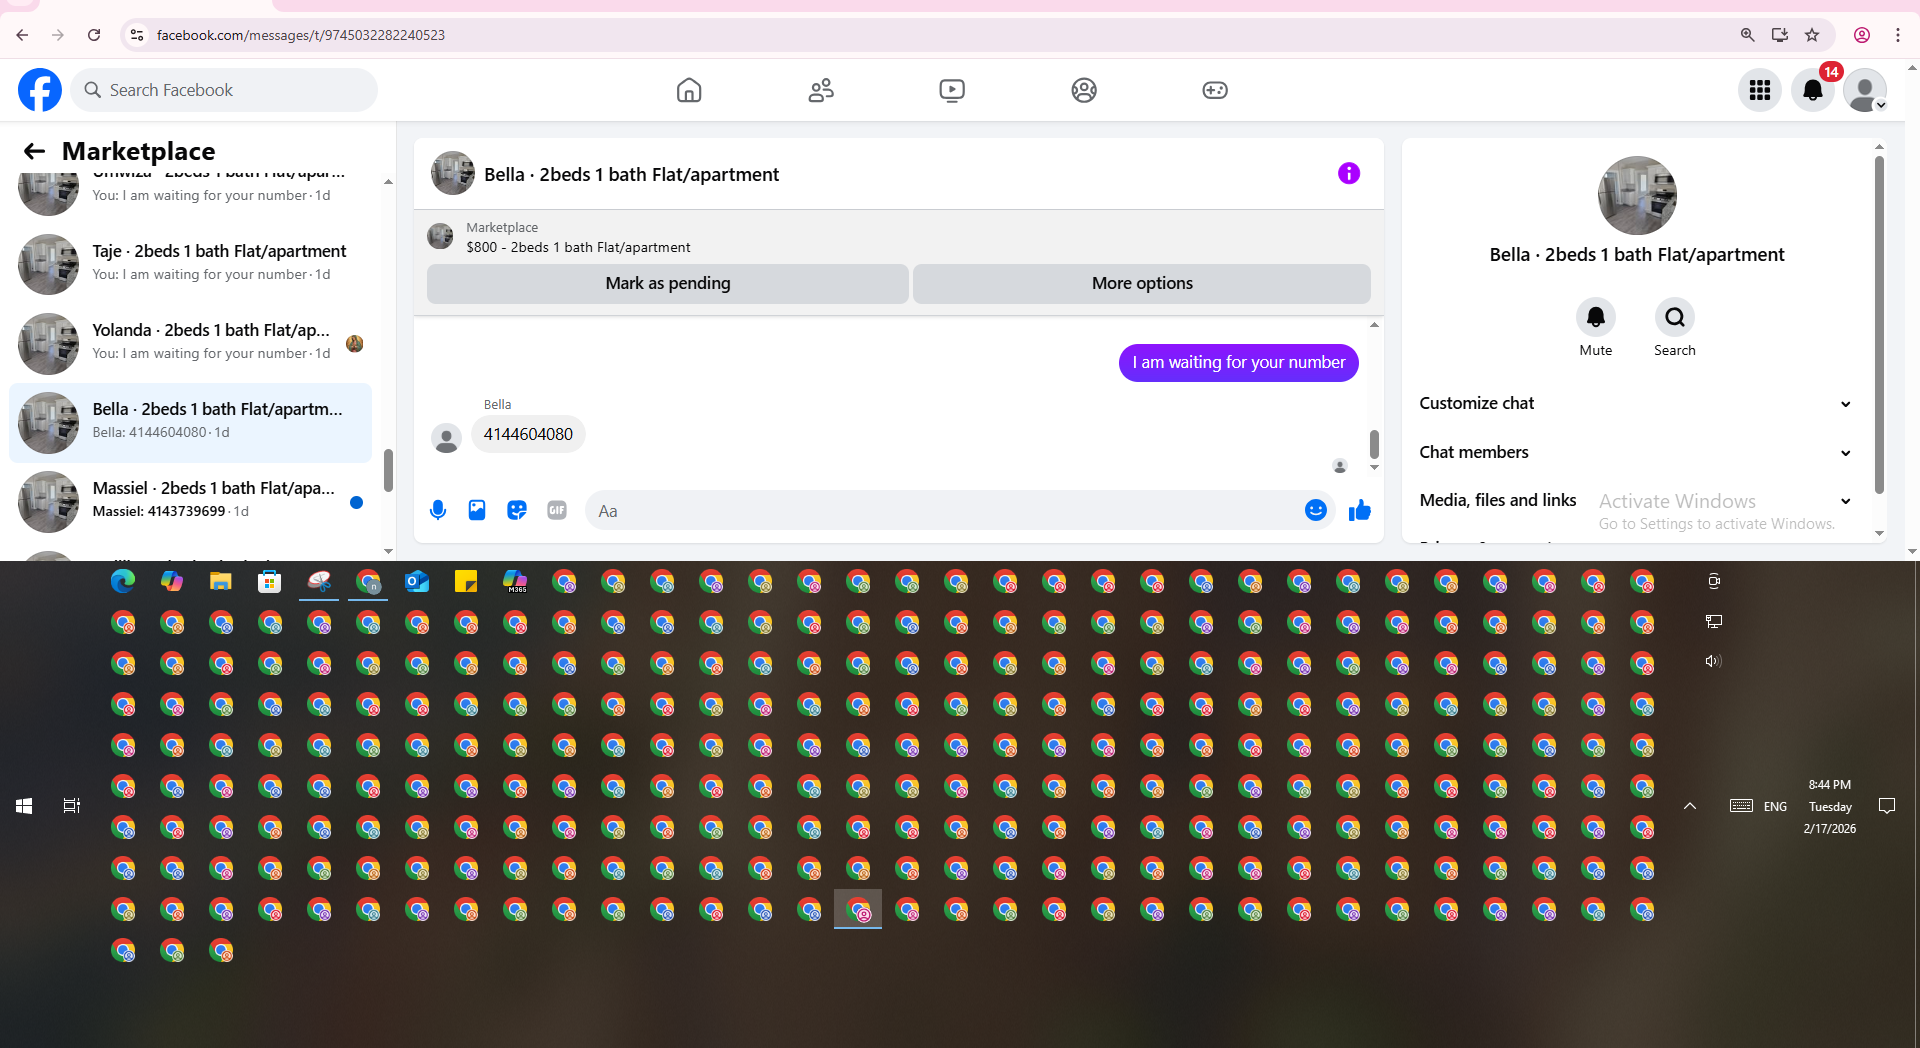
Task: Open File Explorer from the taskbar
Action: pyautogui.click(x=220, y=582)
